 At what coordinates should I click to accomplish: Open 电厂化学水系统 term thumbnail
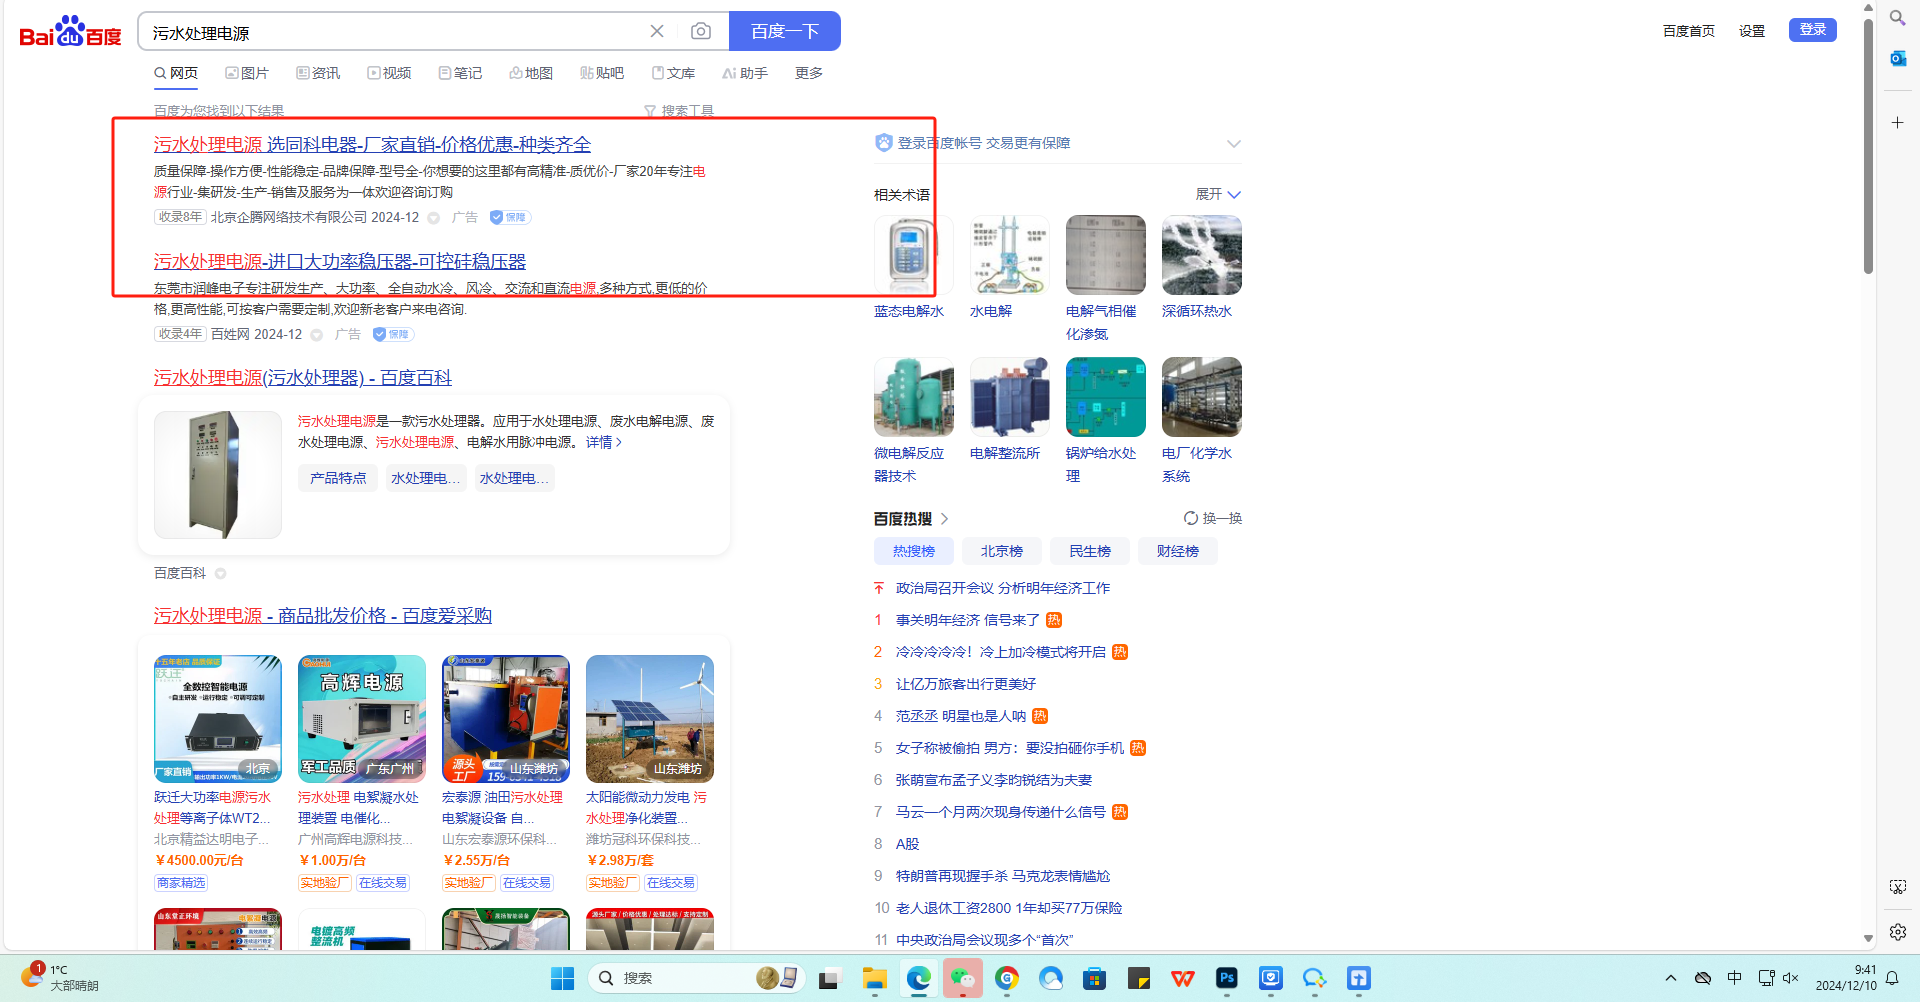(x=1201, y=397)
